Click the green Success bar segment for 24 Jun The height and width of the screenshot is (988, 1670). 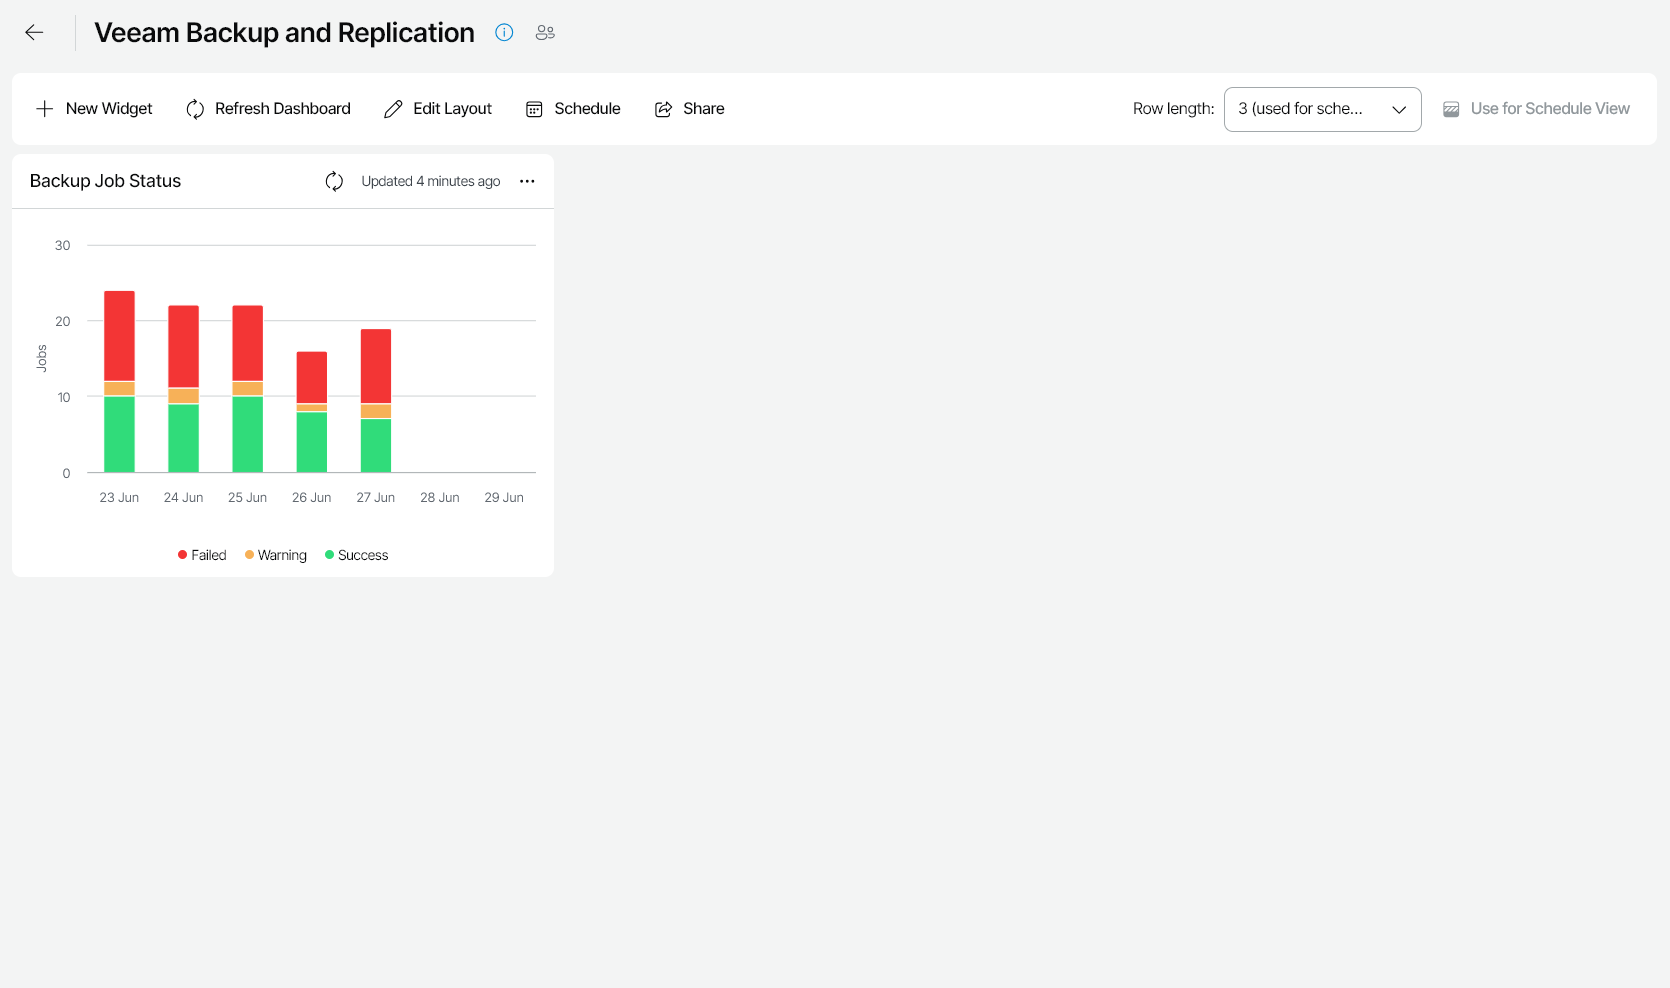183,438
